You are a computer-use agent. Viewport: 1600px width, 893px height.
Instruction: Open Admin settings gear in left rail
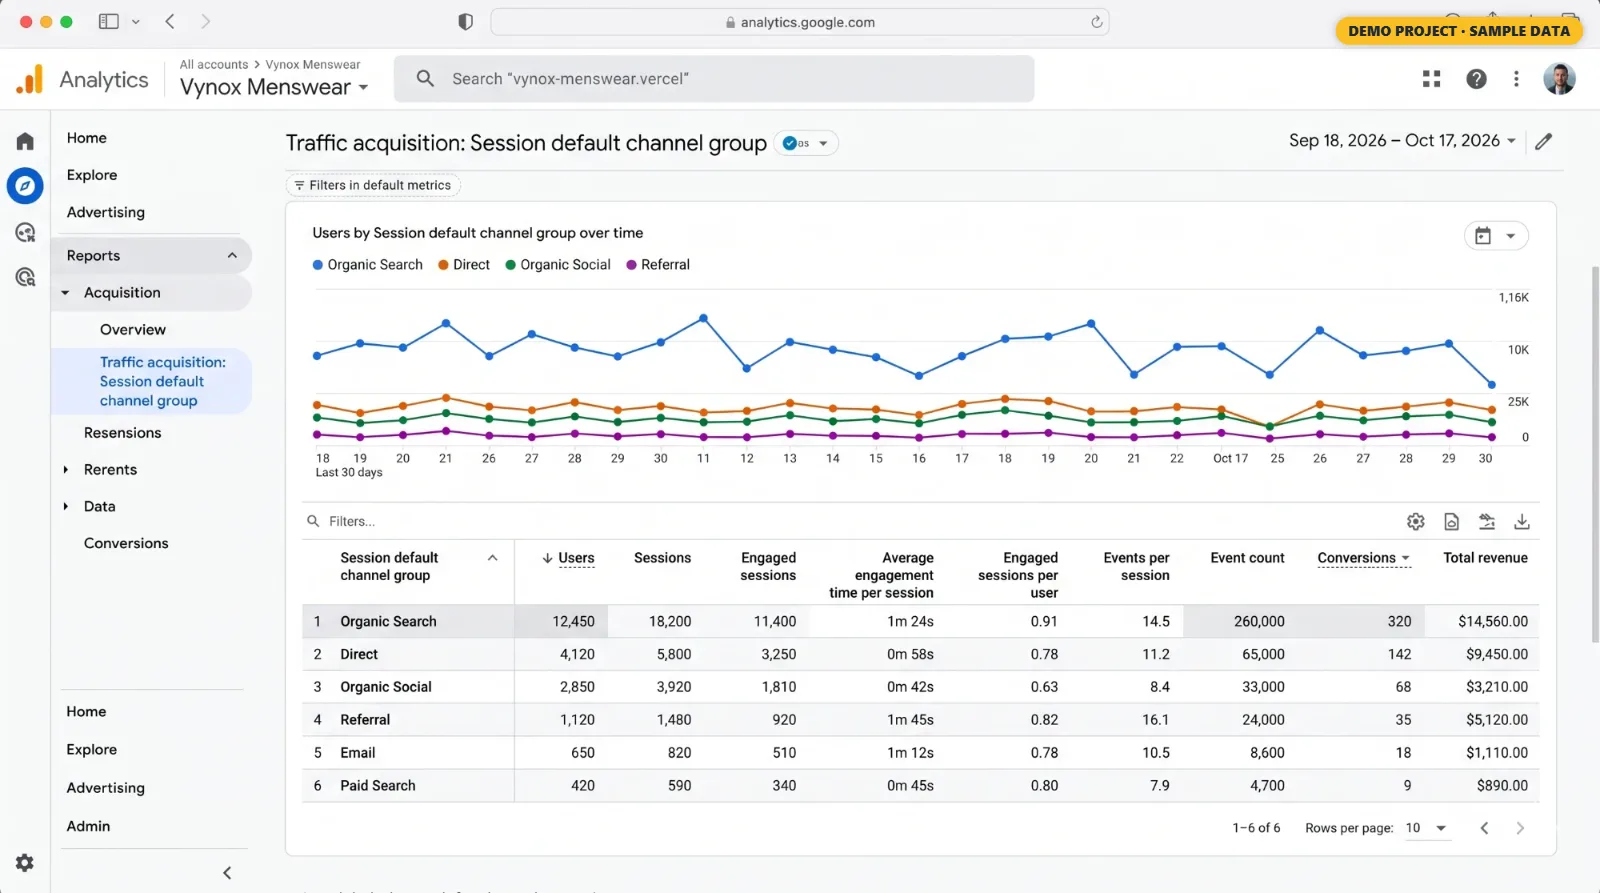pyautogui.click(x=25, y=862)
